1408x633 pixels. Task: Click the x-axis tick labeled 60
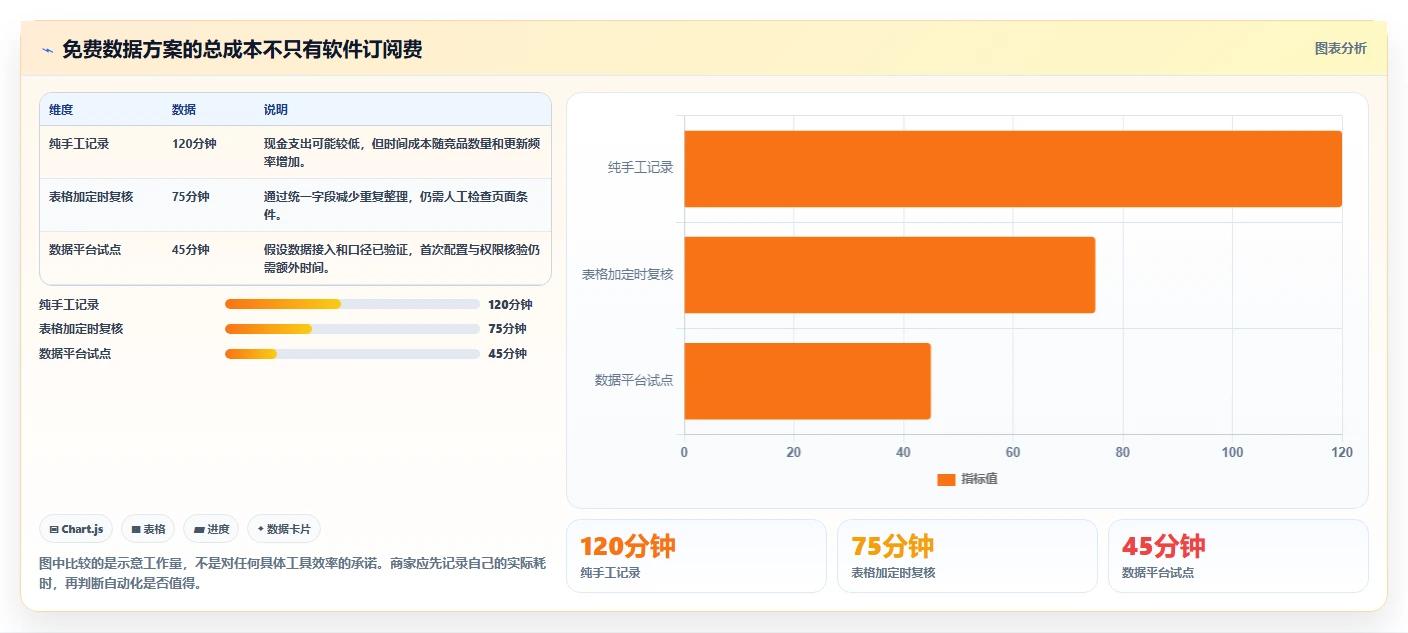pos(1013,452)
